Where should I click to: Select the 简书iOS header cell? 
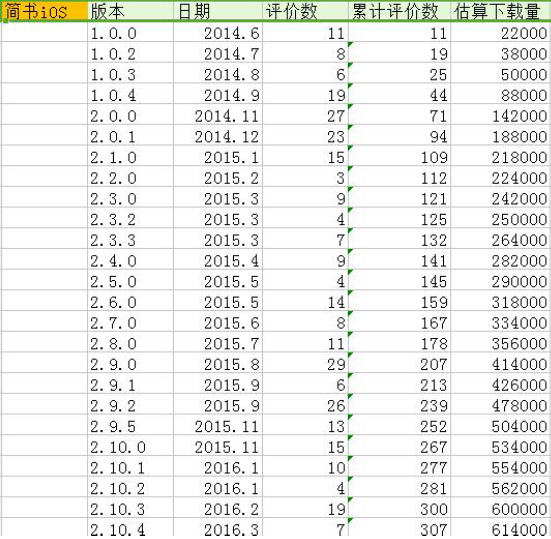click(x=44, y=12)
